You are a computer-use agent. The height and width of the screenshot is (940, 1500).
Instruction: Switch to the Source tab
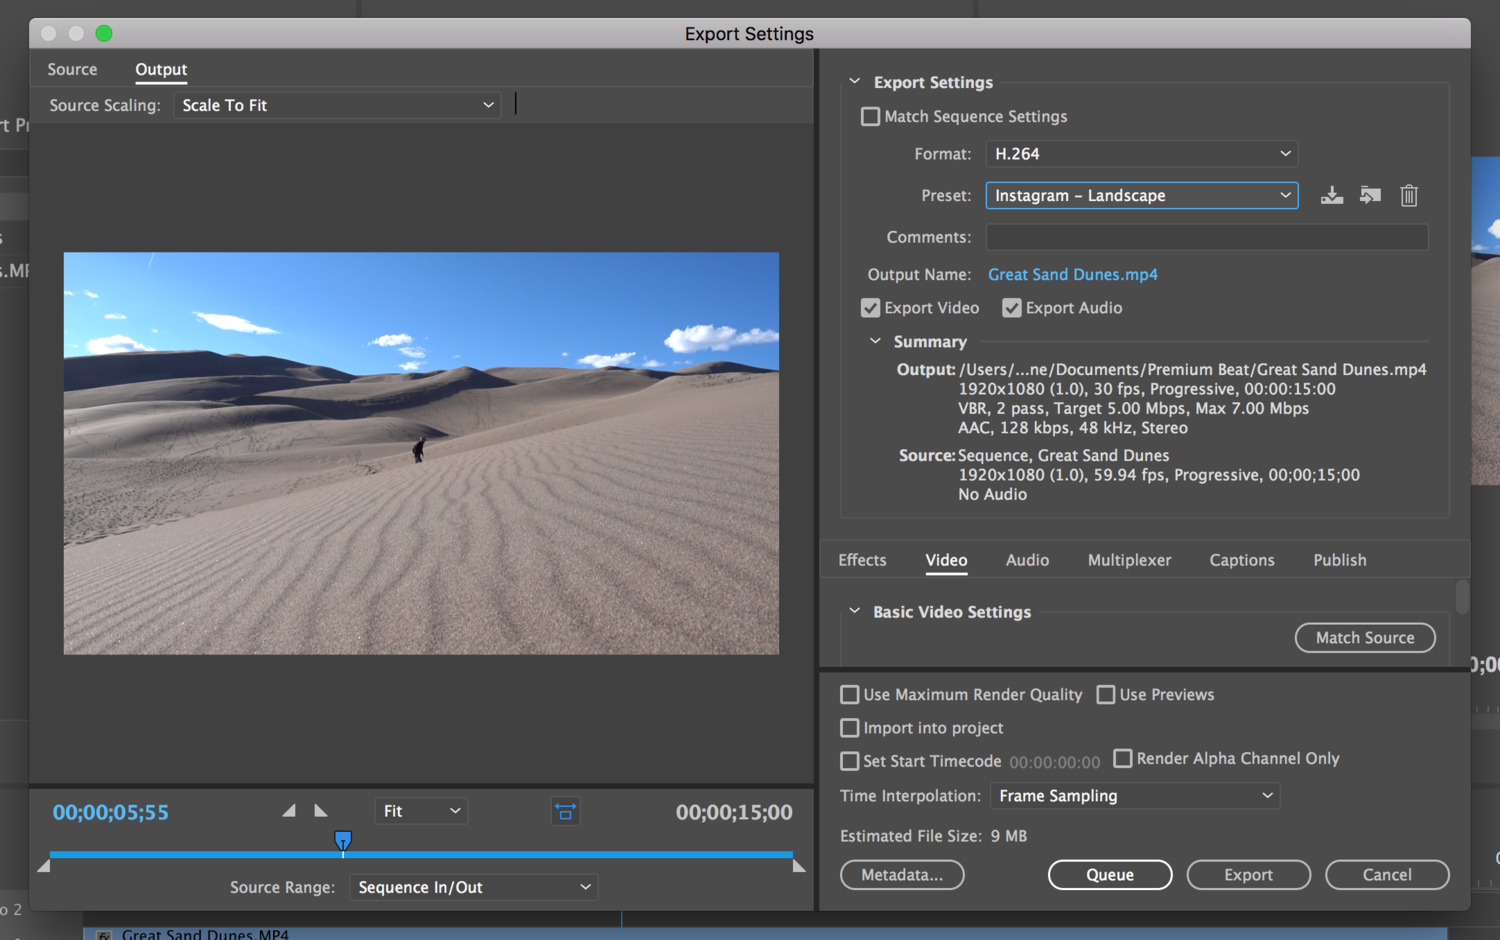[x=72, y=70]
